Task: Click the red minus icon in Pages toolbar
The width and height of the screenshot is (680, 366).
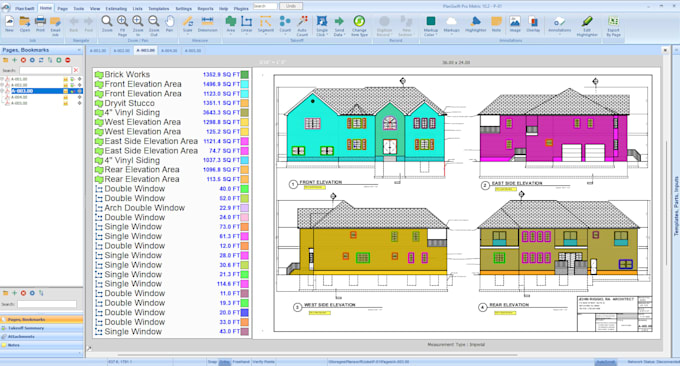Action: point(68,60)
